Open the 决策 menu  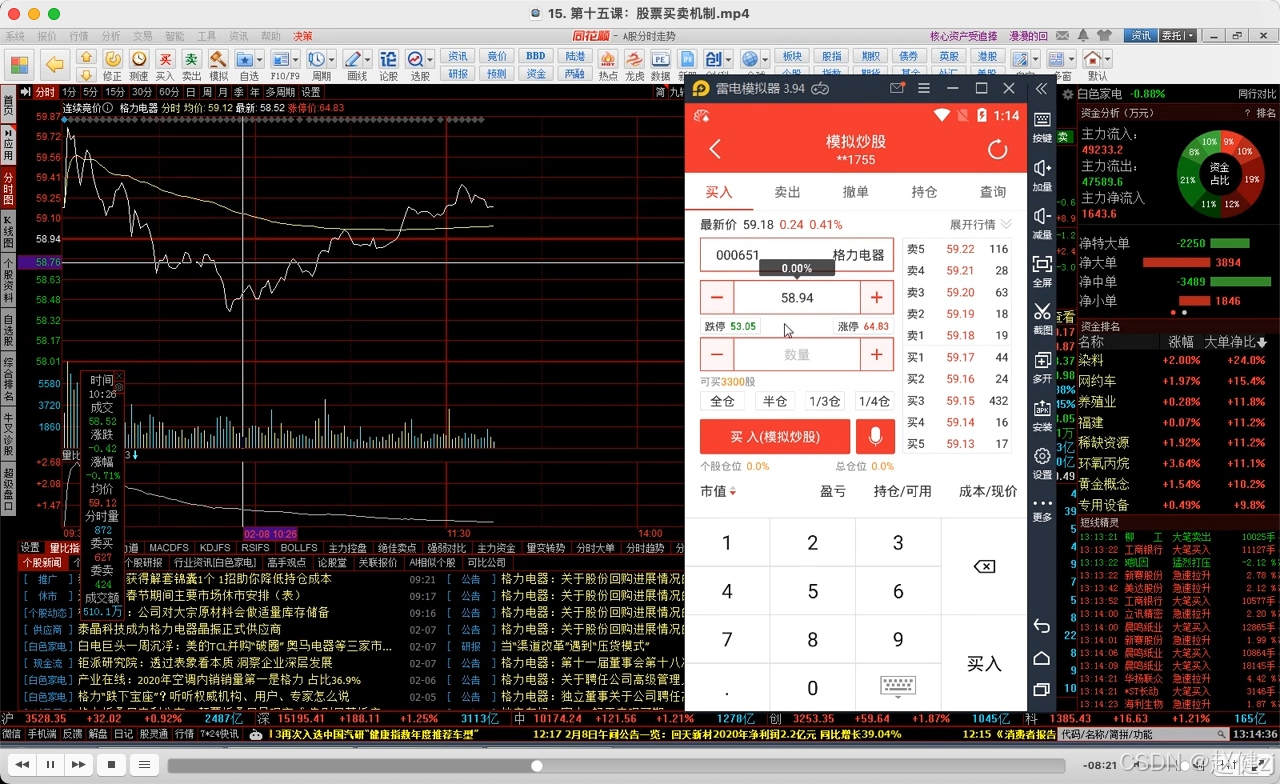click(x=303, y=36)
